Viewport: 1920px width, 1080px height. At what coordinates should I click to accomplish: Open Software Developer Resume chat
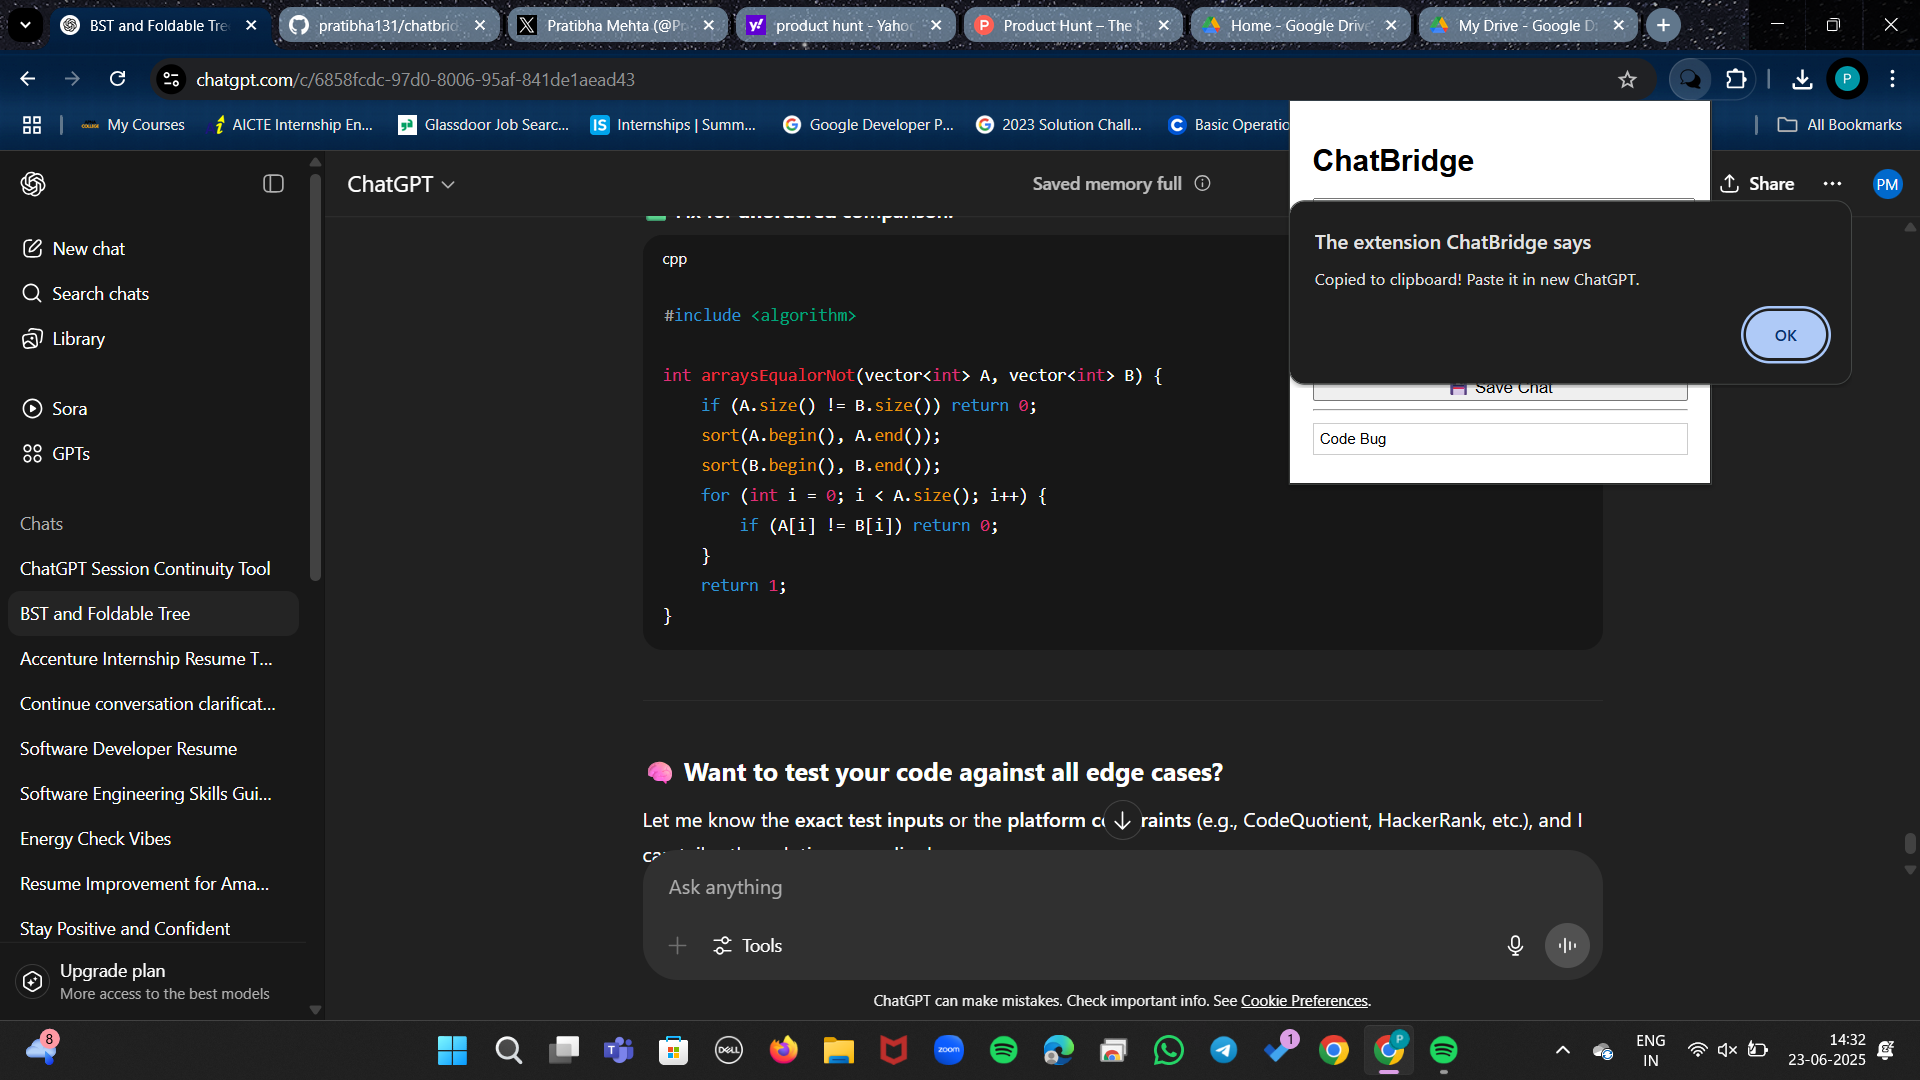(x=153, y=748)
